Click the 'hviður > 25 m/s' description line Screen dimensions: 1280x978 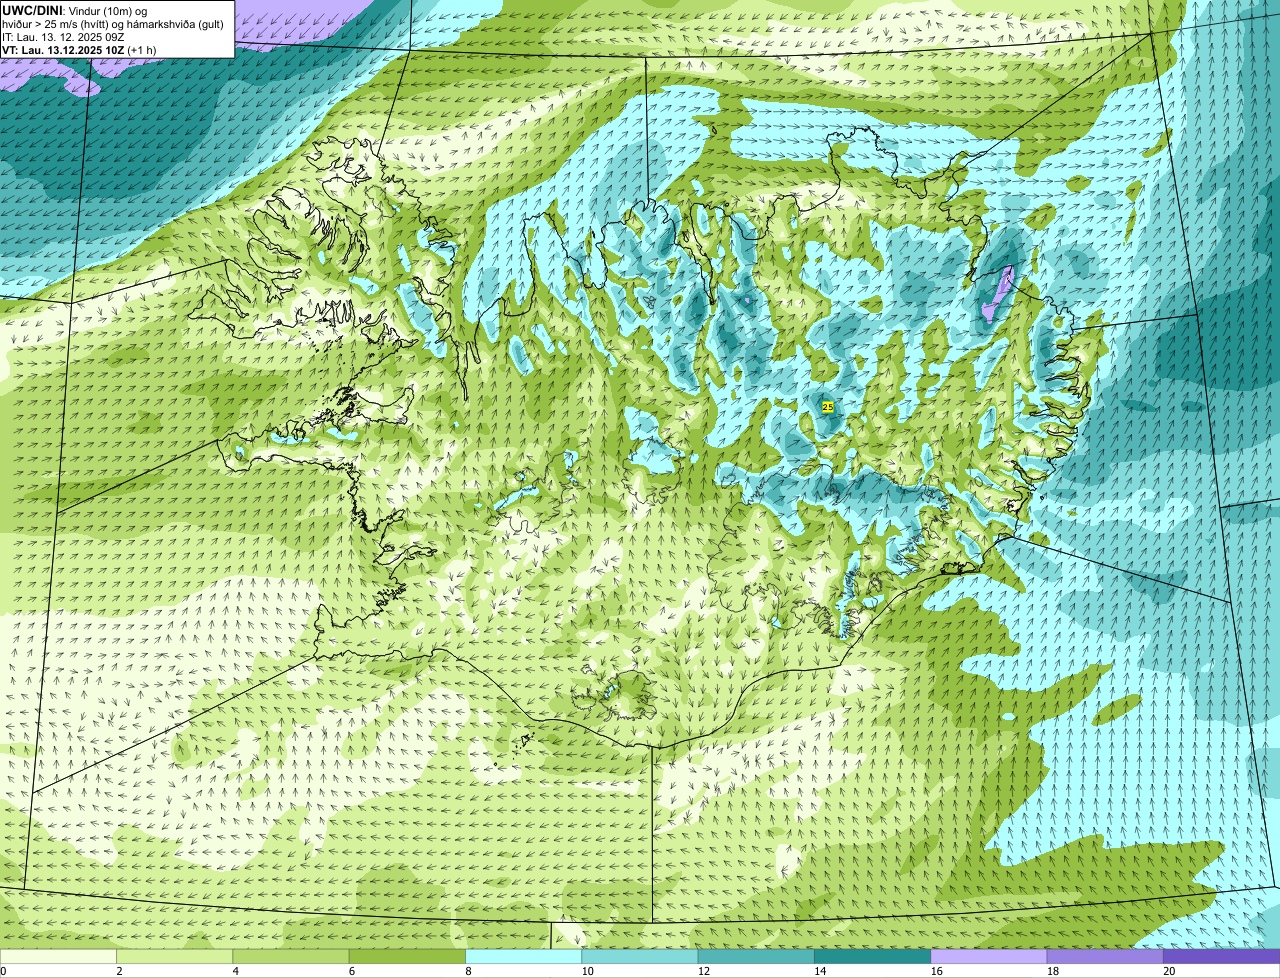[113, 24]
